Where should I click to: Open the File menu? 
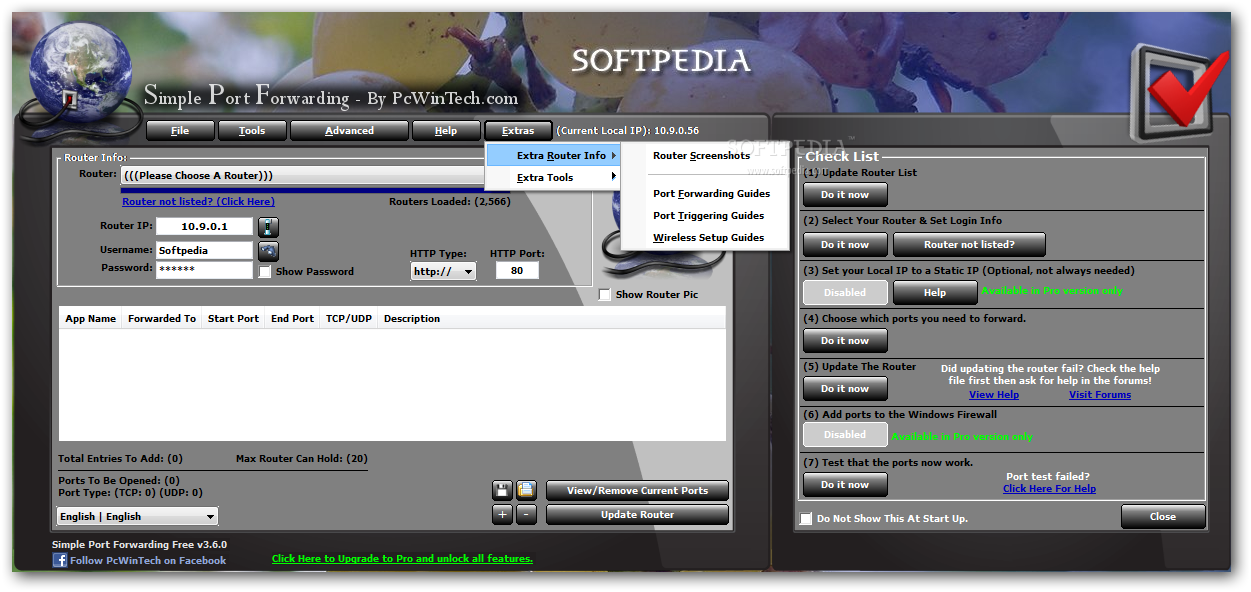(180, 130)
